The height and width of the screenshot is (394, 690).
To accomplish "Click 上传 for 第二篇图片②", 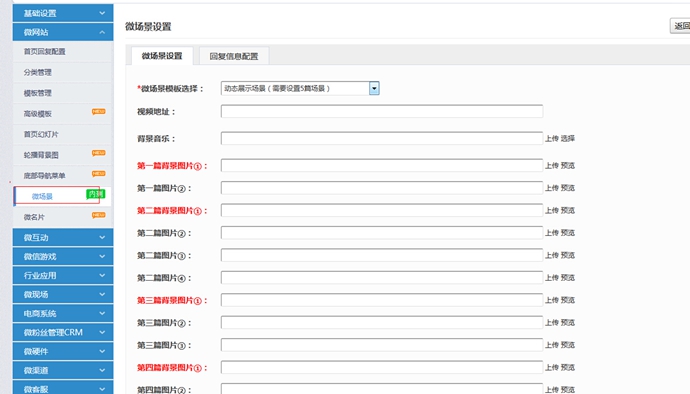I will pyautogui.click(x=552, y=233).
